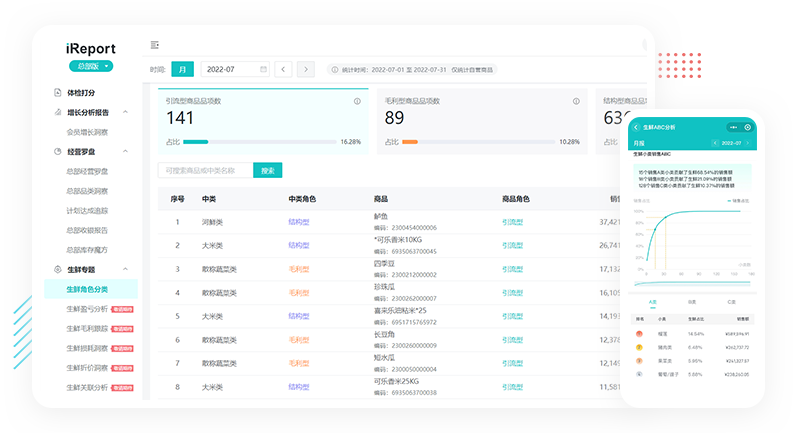Screen dimensions: 799x433
Task: Click the 搜索 search button
Action: (x=268, y=170)
